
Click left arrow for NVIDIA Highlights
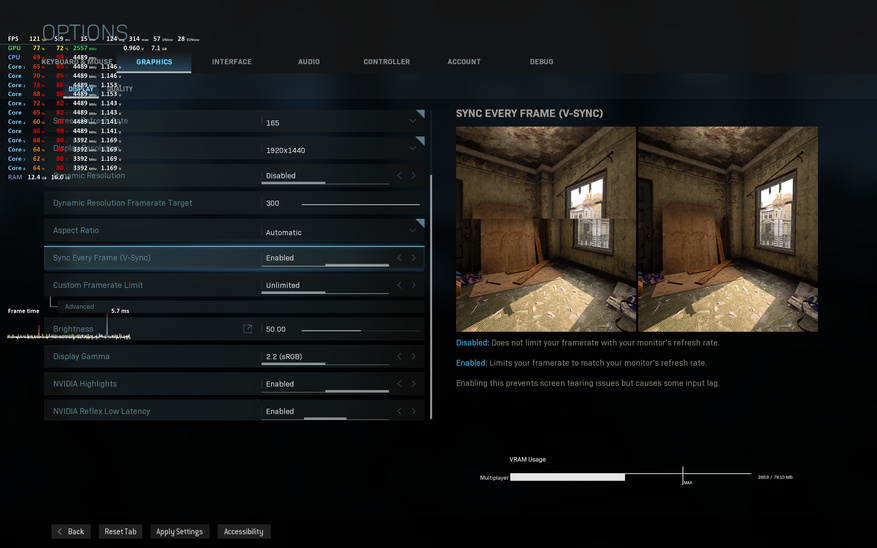(x=399, y=384)
